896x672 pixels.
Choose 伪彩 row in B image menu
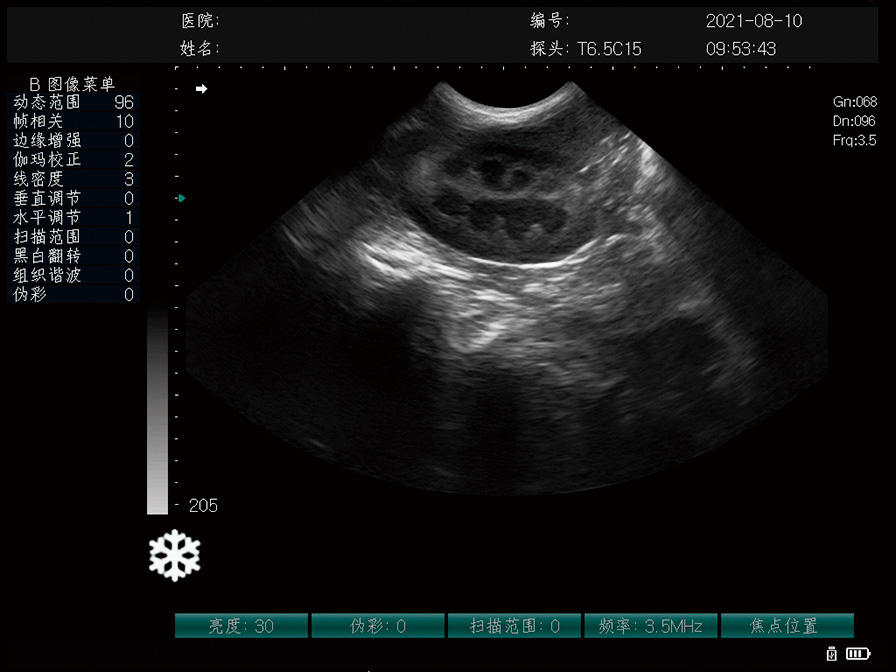73,294
